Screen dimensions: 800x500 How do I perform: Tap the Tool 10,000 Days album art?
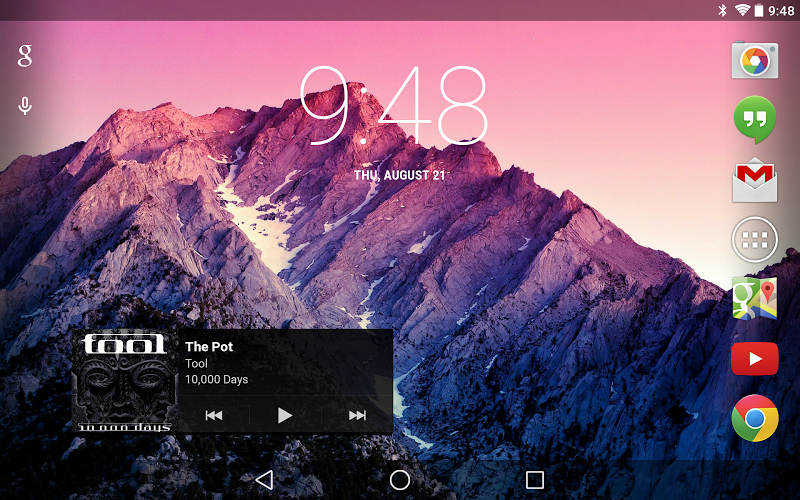click(x=125, y=381)
